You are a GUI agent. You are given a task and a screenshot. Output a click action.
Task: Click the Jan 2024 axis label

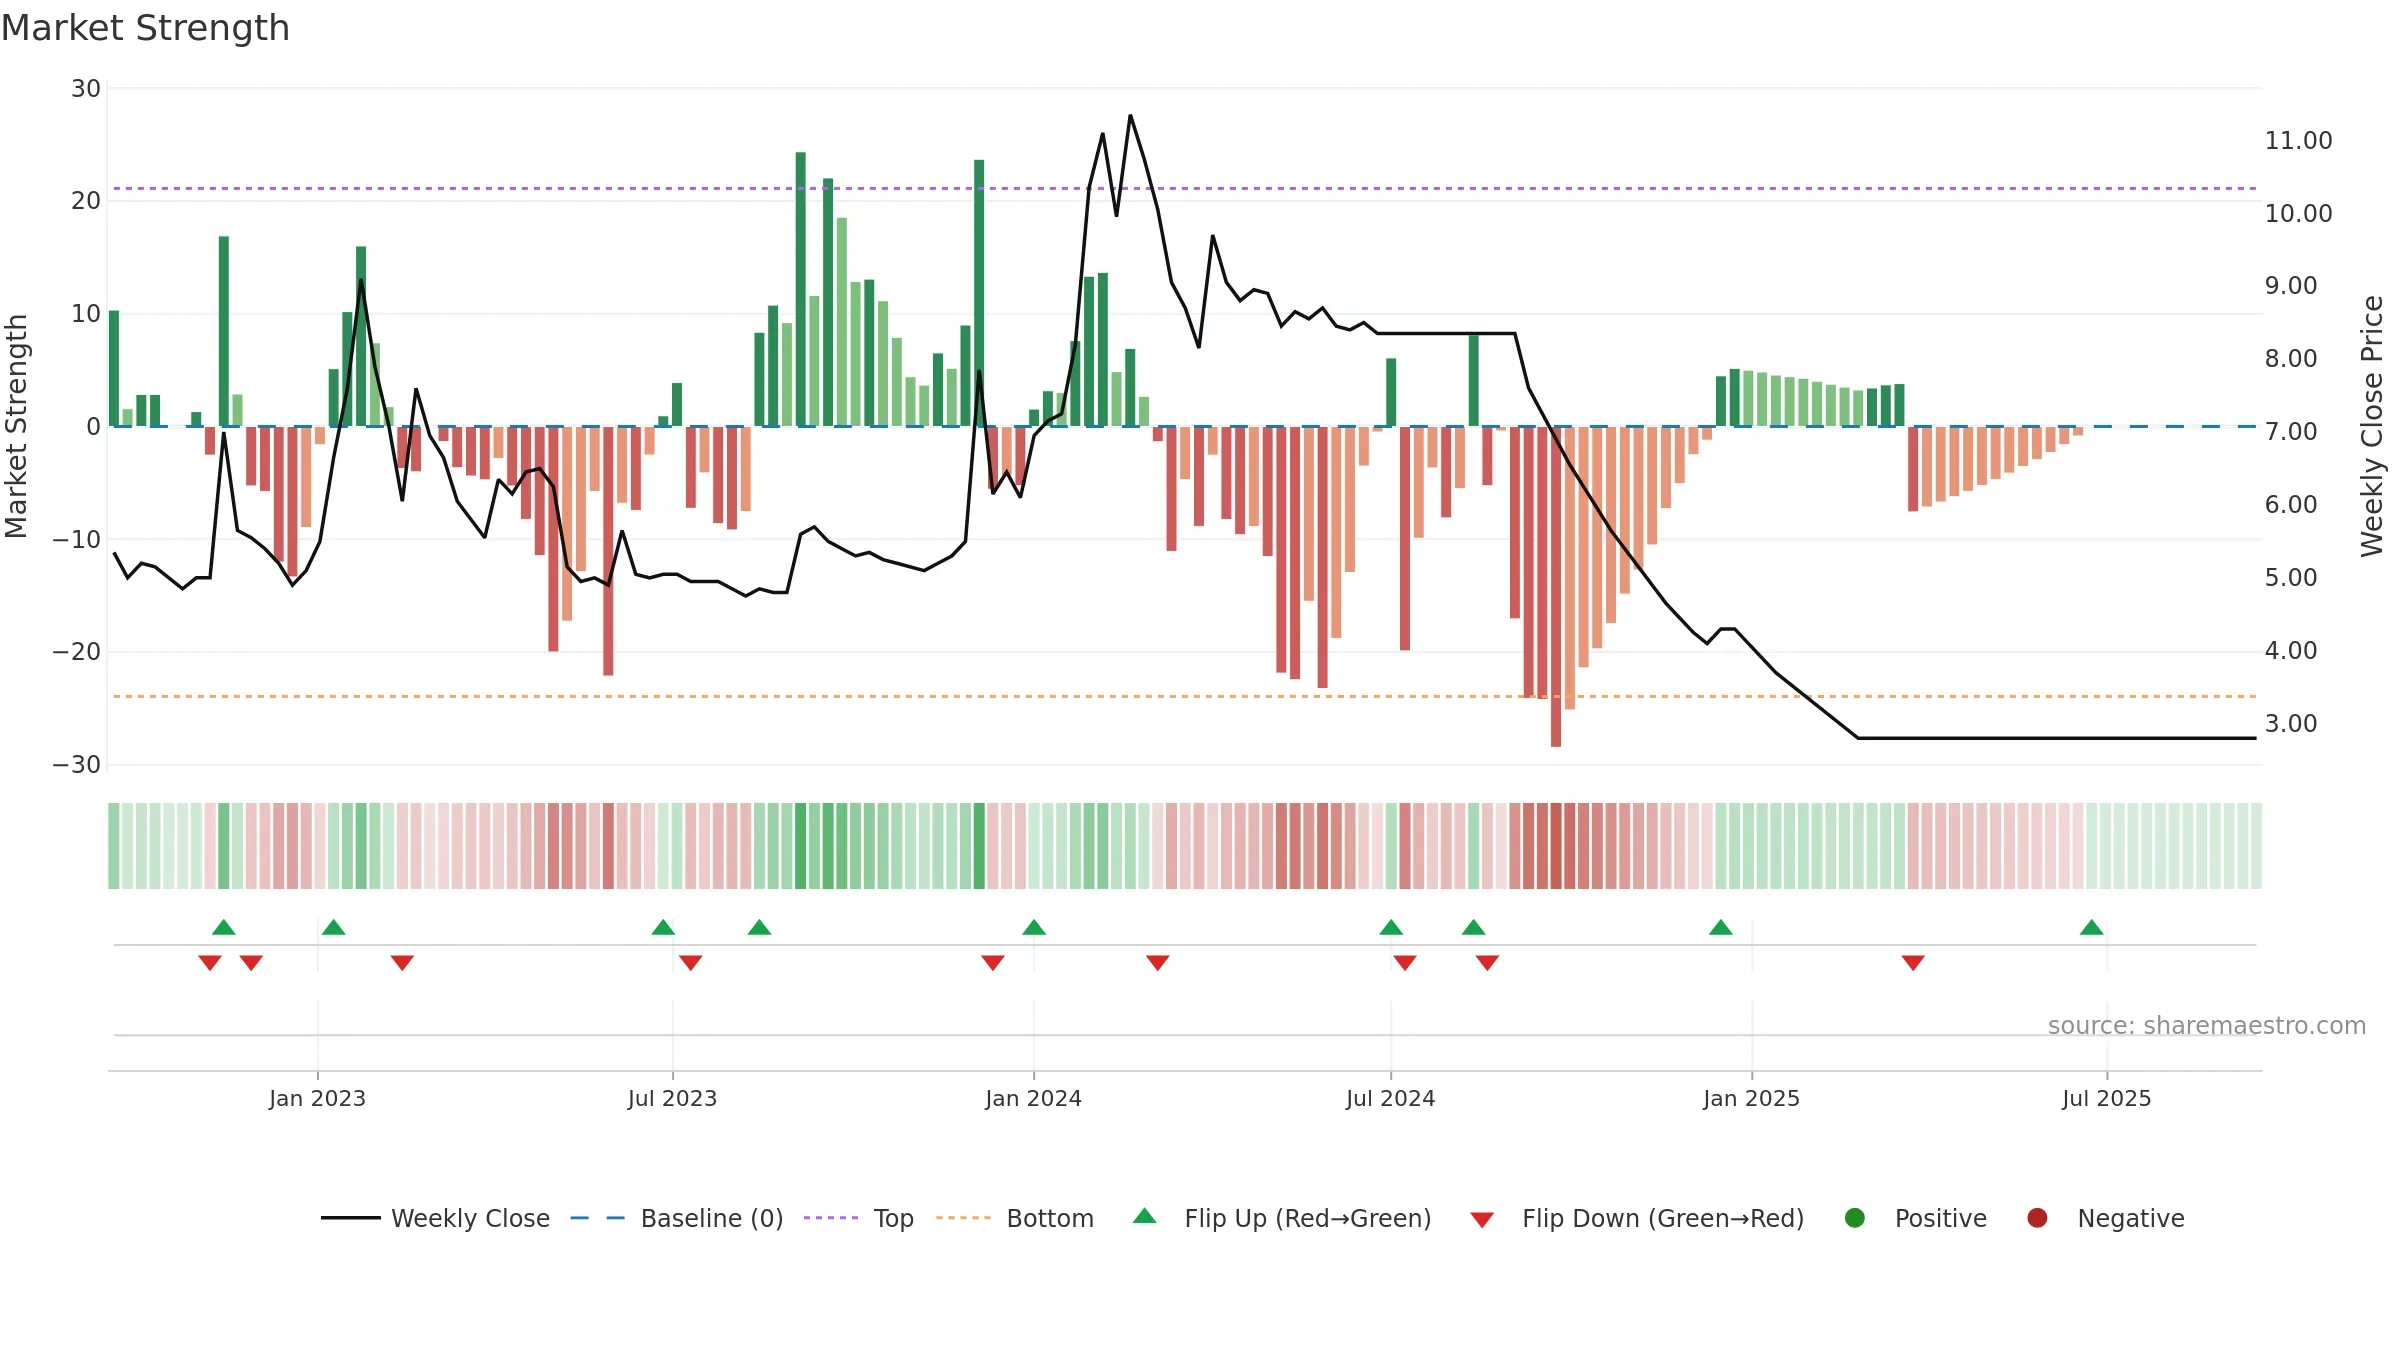(x=1033, y=1098)
